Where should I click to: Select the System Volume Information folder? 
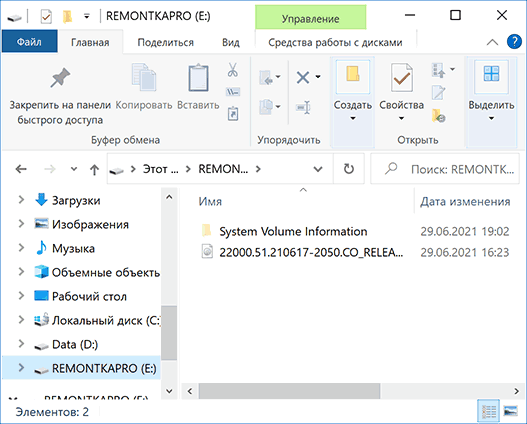[293, 231]
